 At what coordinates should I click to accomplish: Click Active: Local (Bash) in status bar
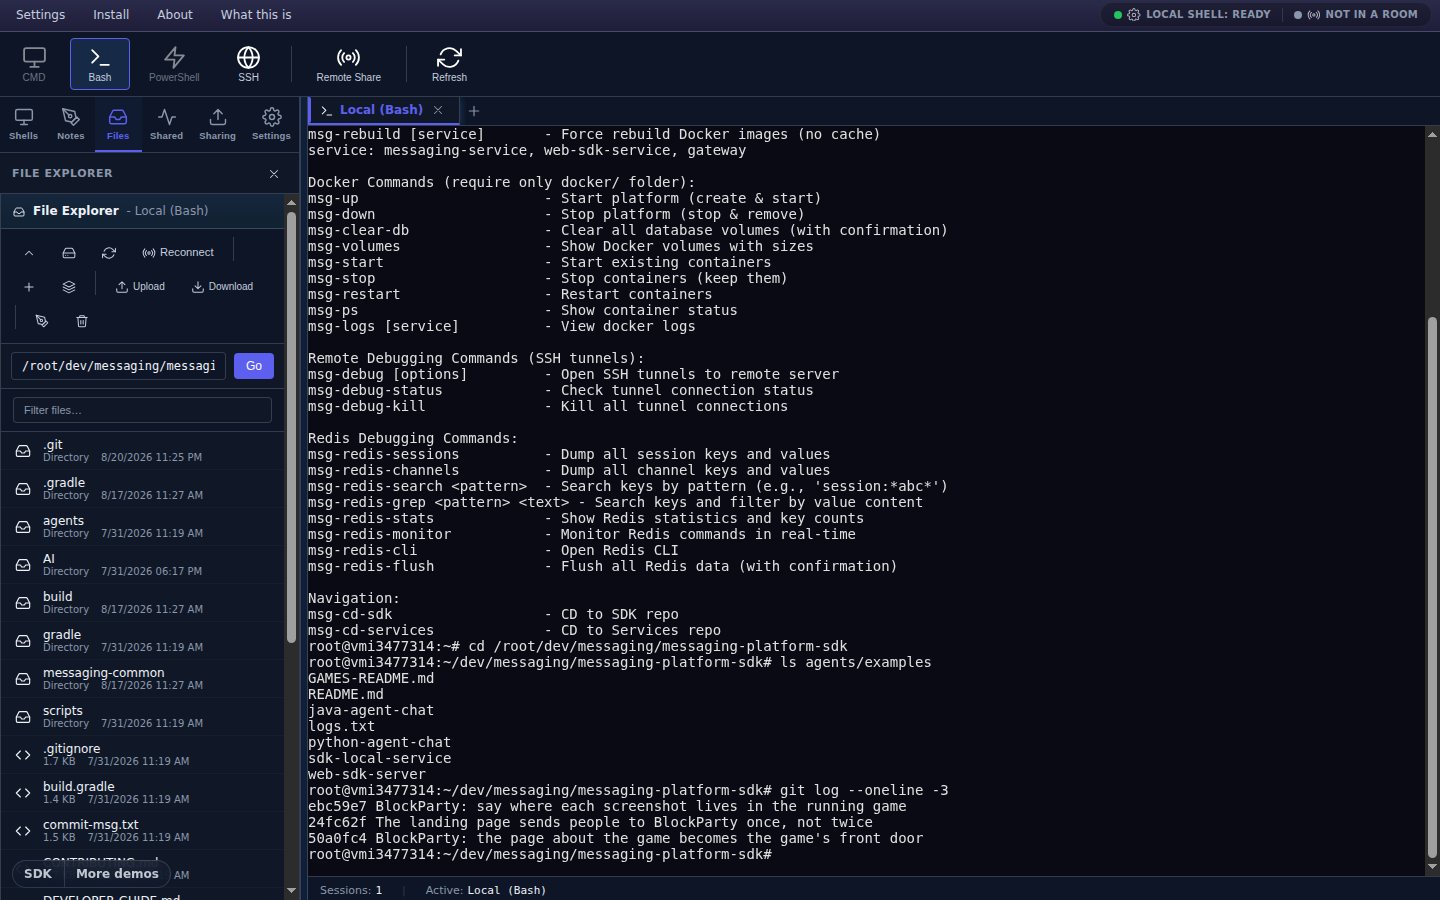pos(486,890)
